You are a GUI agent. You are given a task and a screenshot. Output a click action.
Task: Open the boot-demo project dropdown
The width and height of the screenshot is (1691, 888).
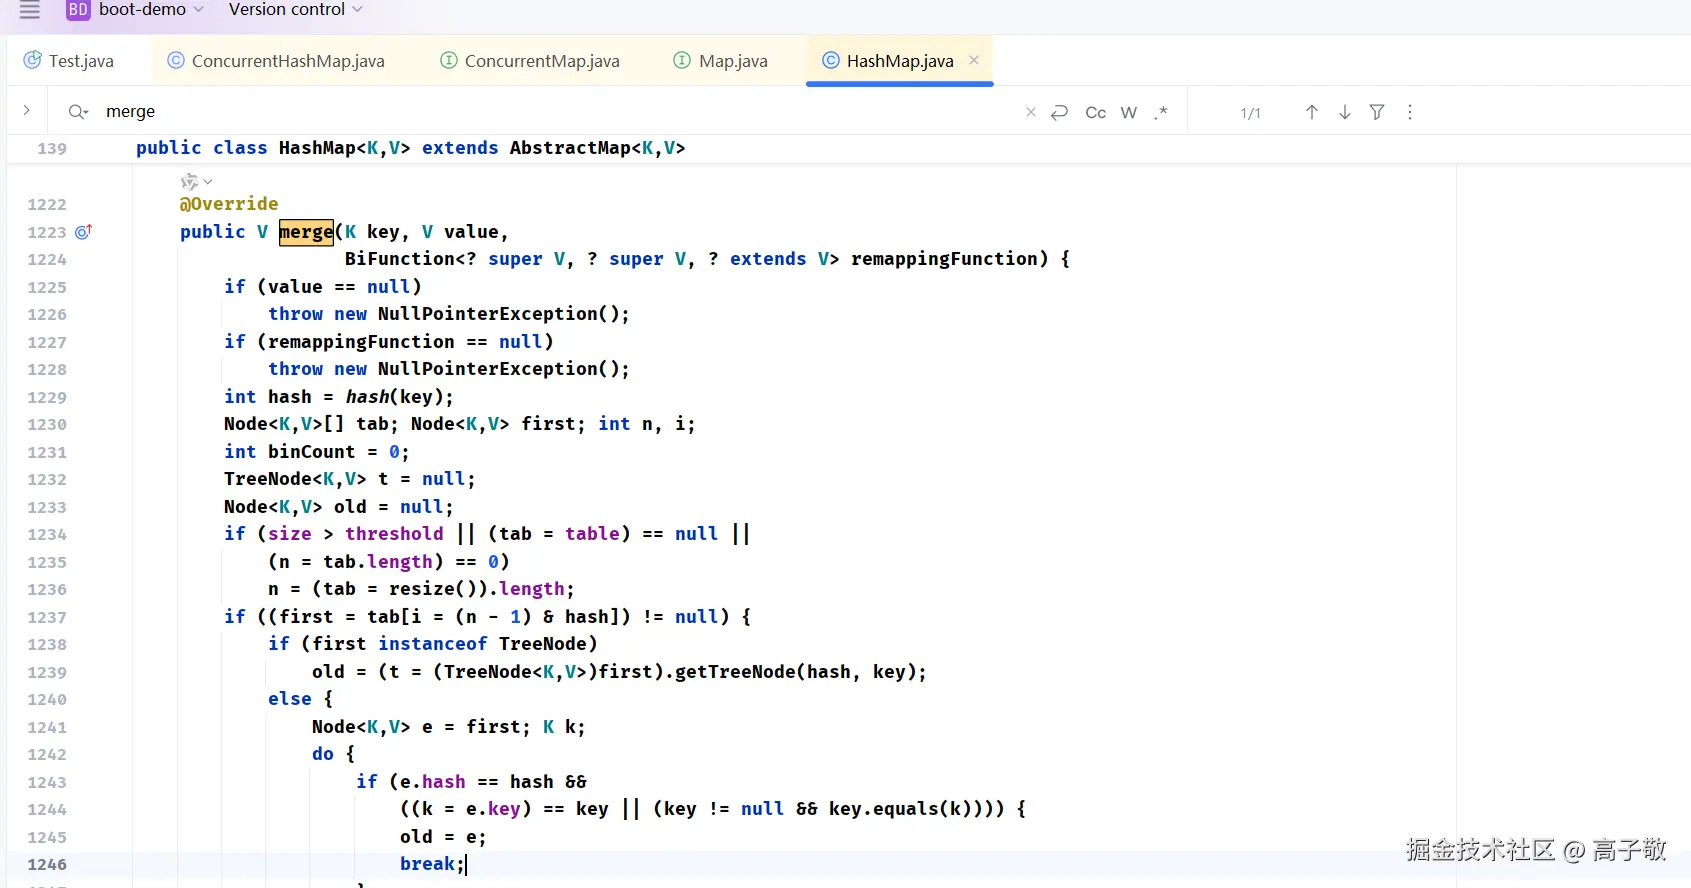[x=151, y=10]
